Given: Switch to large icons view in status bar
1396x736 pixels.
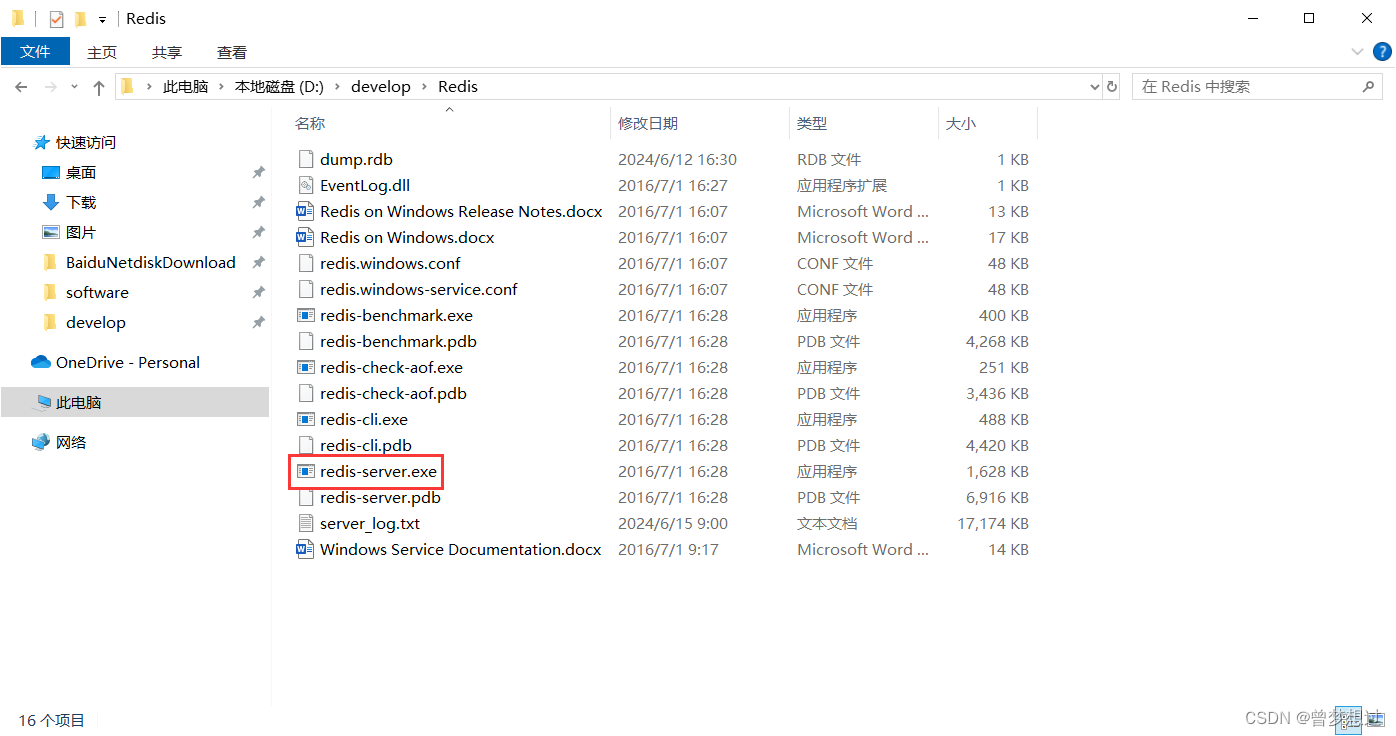Looking at the screenshot, I should (x=1378, y=719).
